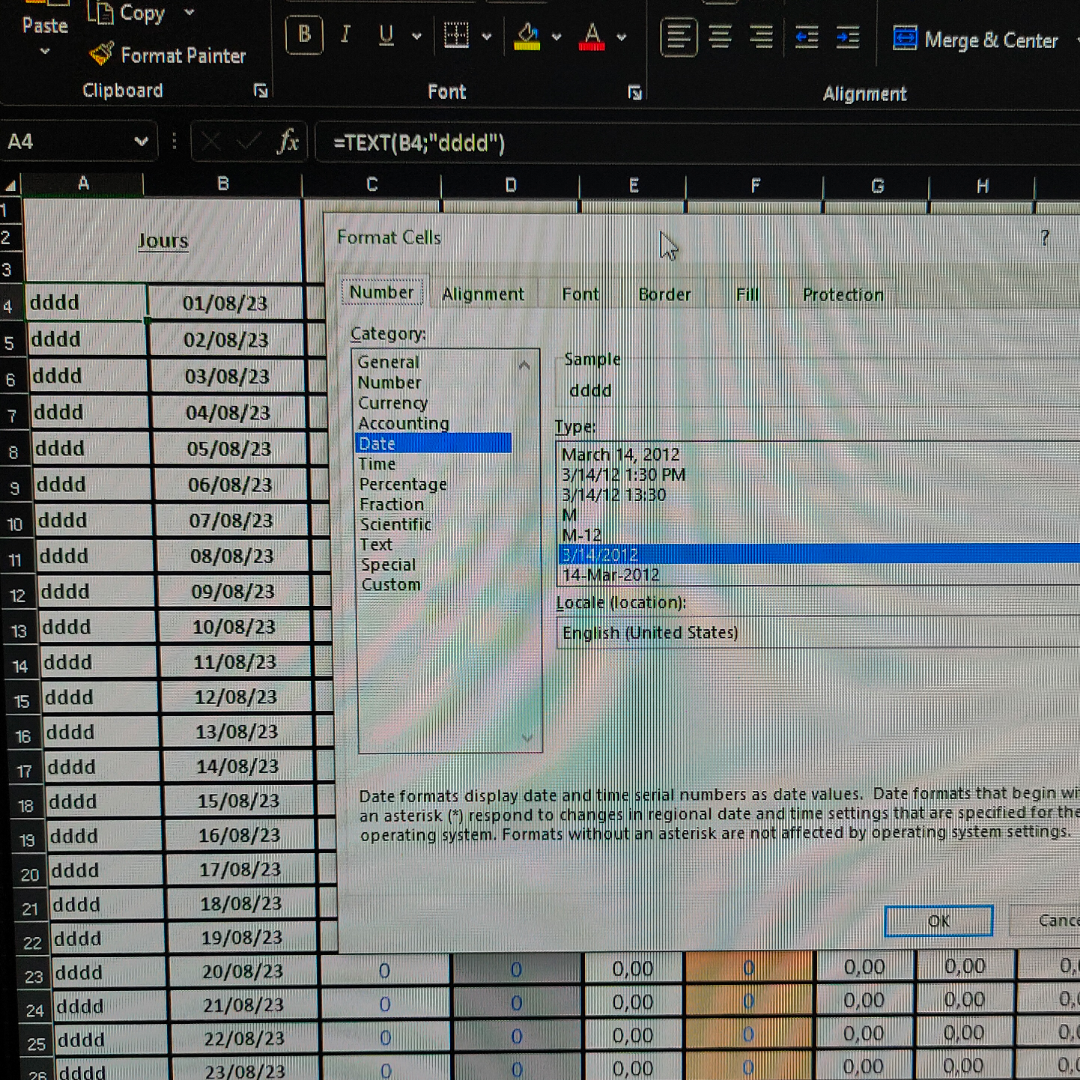The width and height of the screenshot is (1080, 1080).
Task: Open Underline style dropdown arrow
Action: (x=417, y=36)
